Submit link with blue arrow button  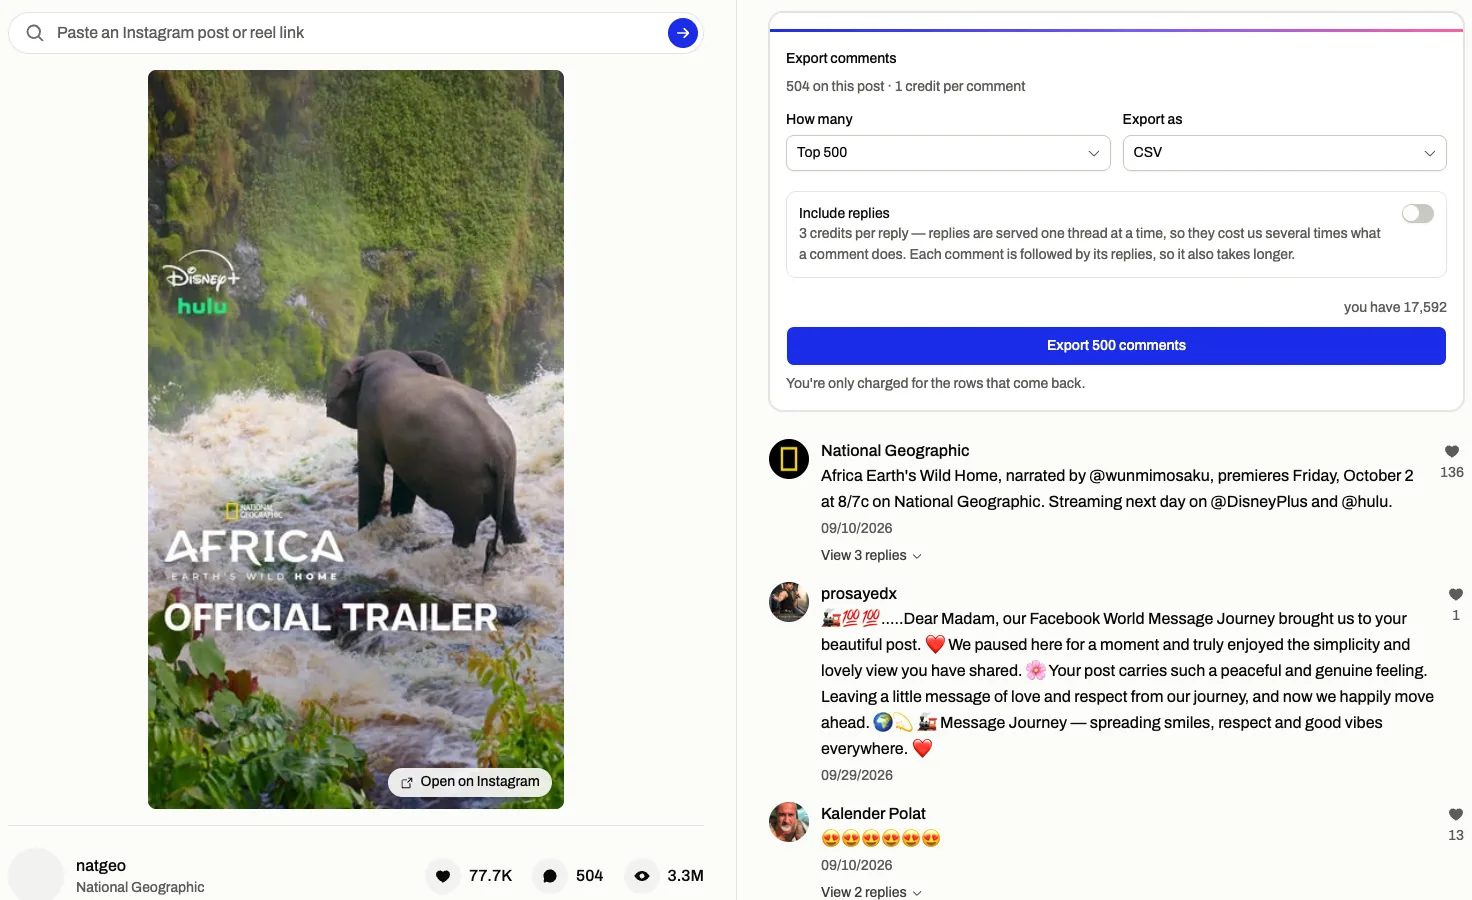(x=683, y=33)
